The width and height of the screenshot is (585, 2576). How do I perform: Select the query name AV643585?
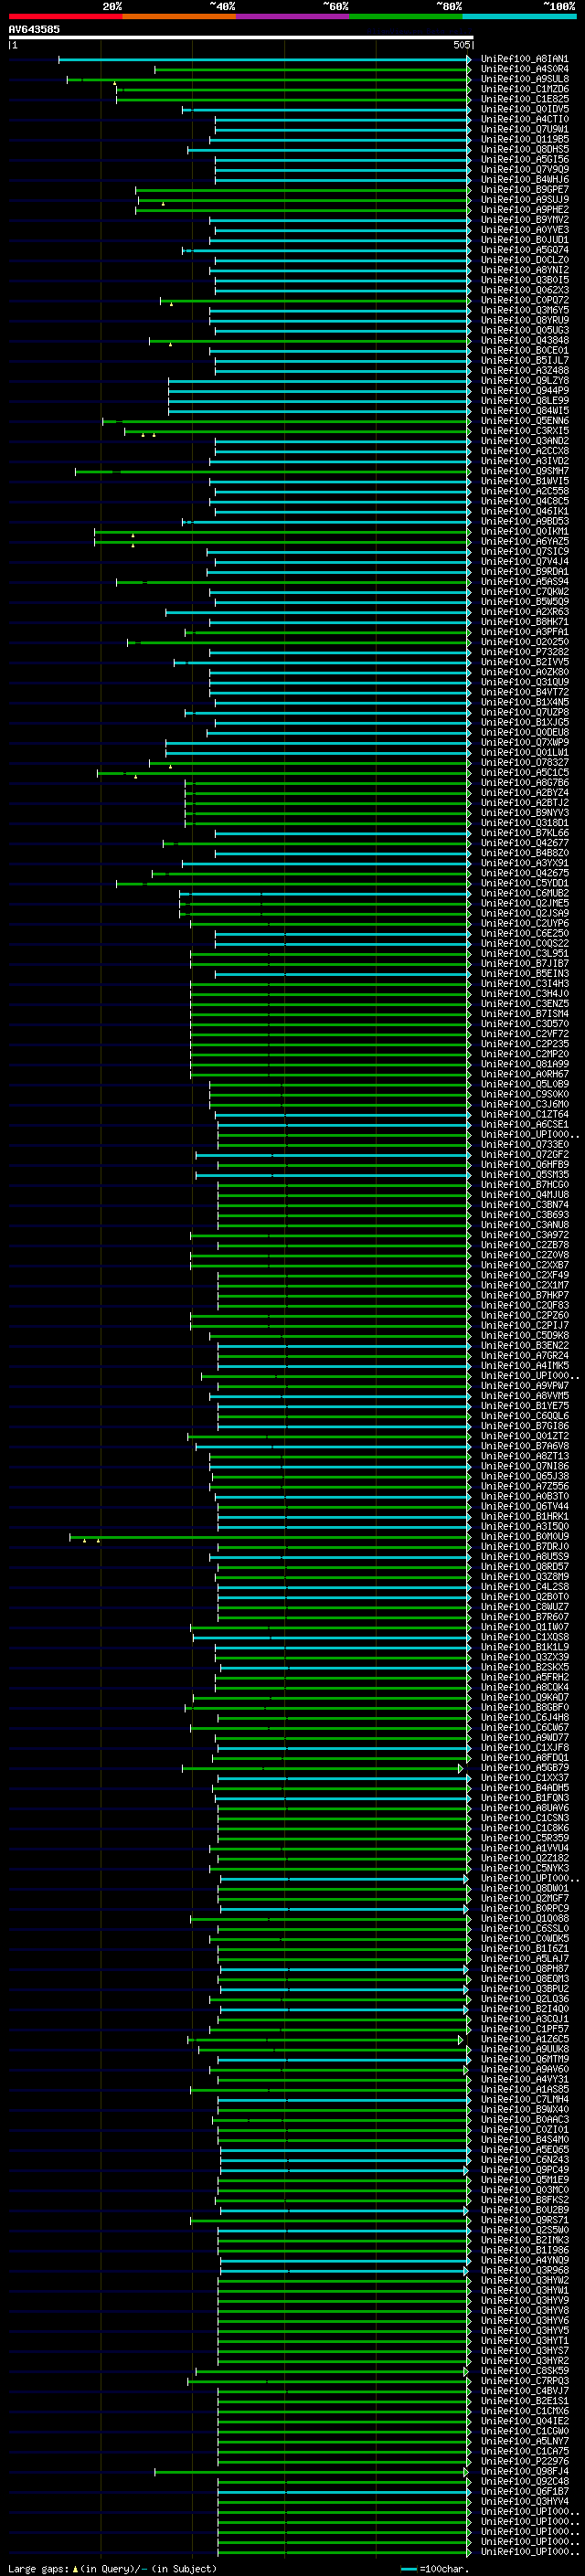[x=34, y=30]
